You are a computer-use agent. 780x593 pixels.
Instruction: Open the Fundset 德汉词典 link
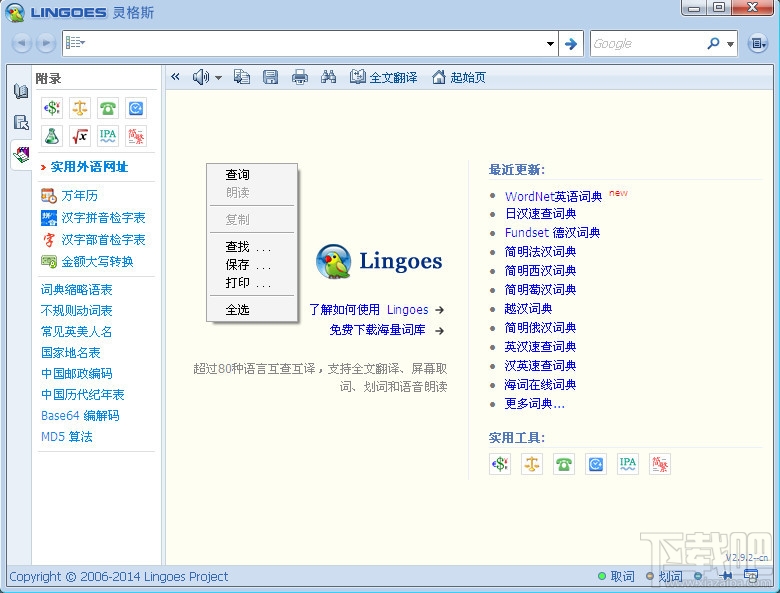(552, 232)
